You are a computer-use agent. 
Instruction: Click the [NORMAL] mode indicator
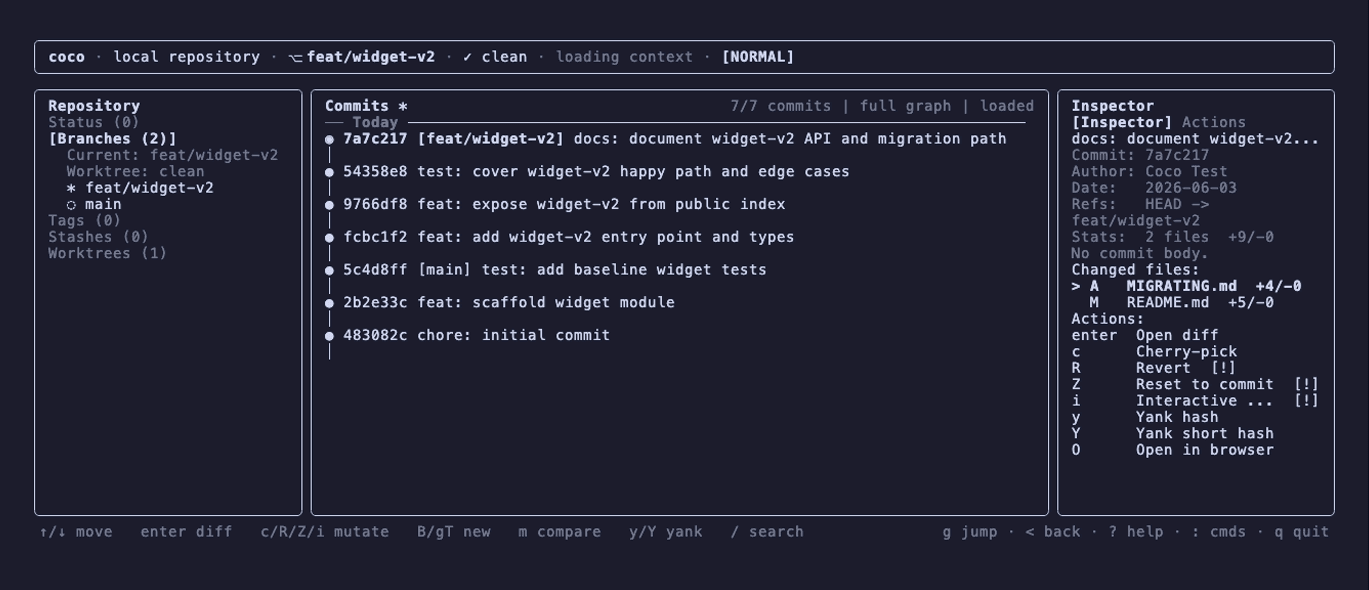tap(758, 57)
